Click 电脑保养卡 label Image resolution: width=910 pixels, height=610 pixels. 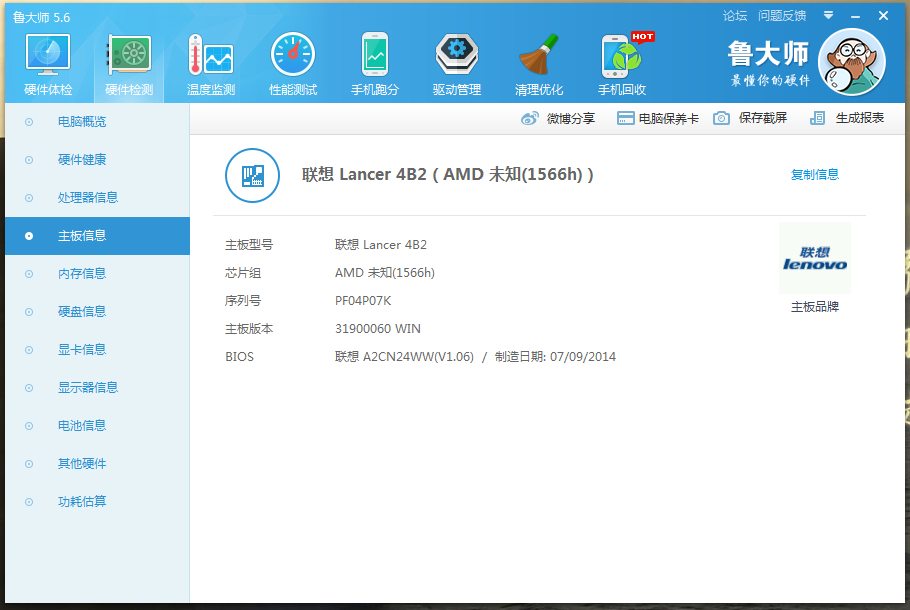pos(669,118)
